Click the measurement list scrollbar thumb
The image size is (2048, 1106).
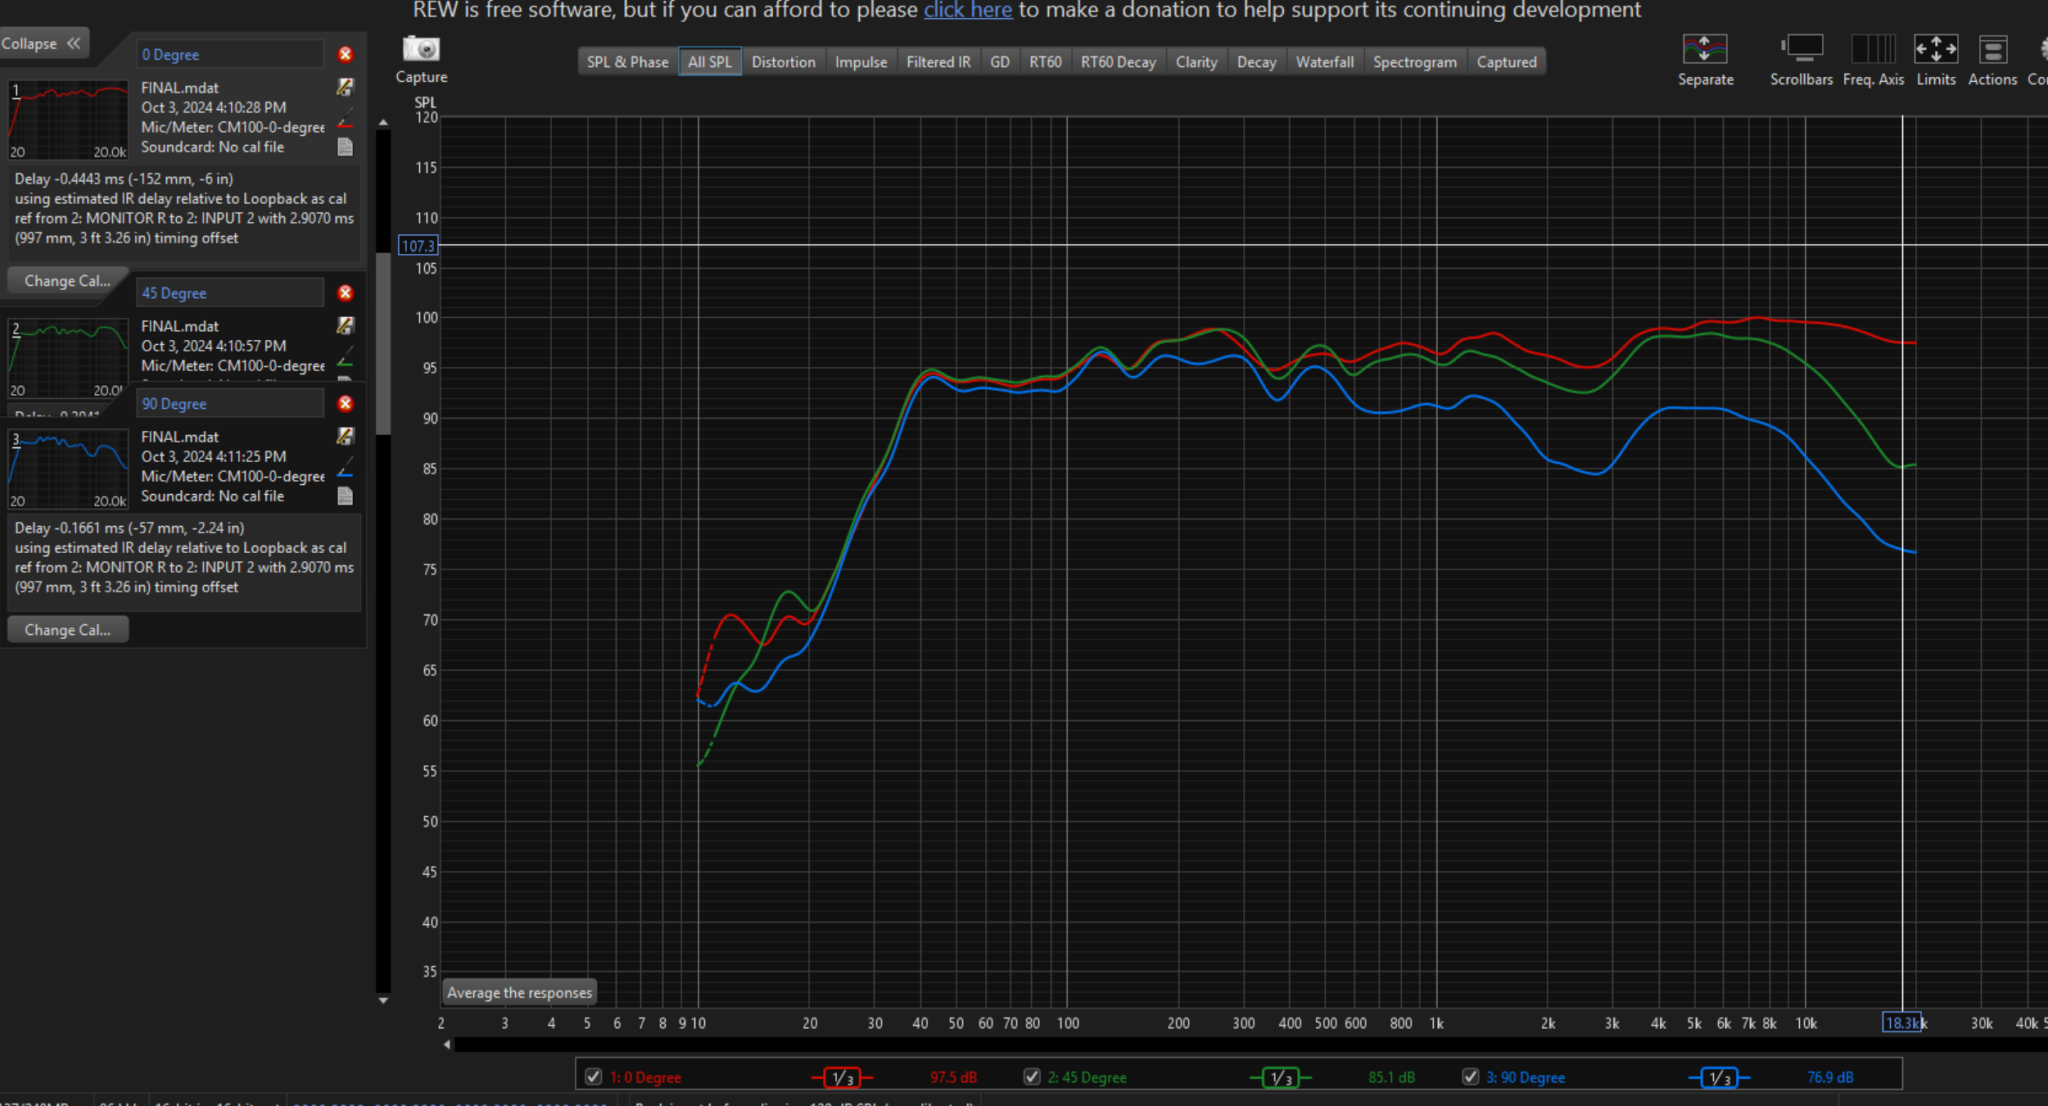click(x=383, y=343)
